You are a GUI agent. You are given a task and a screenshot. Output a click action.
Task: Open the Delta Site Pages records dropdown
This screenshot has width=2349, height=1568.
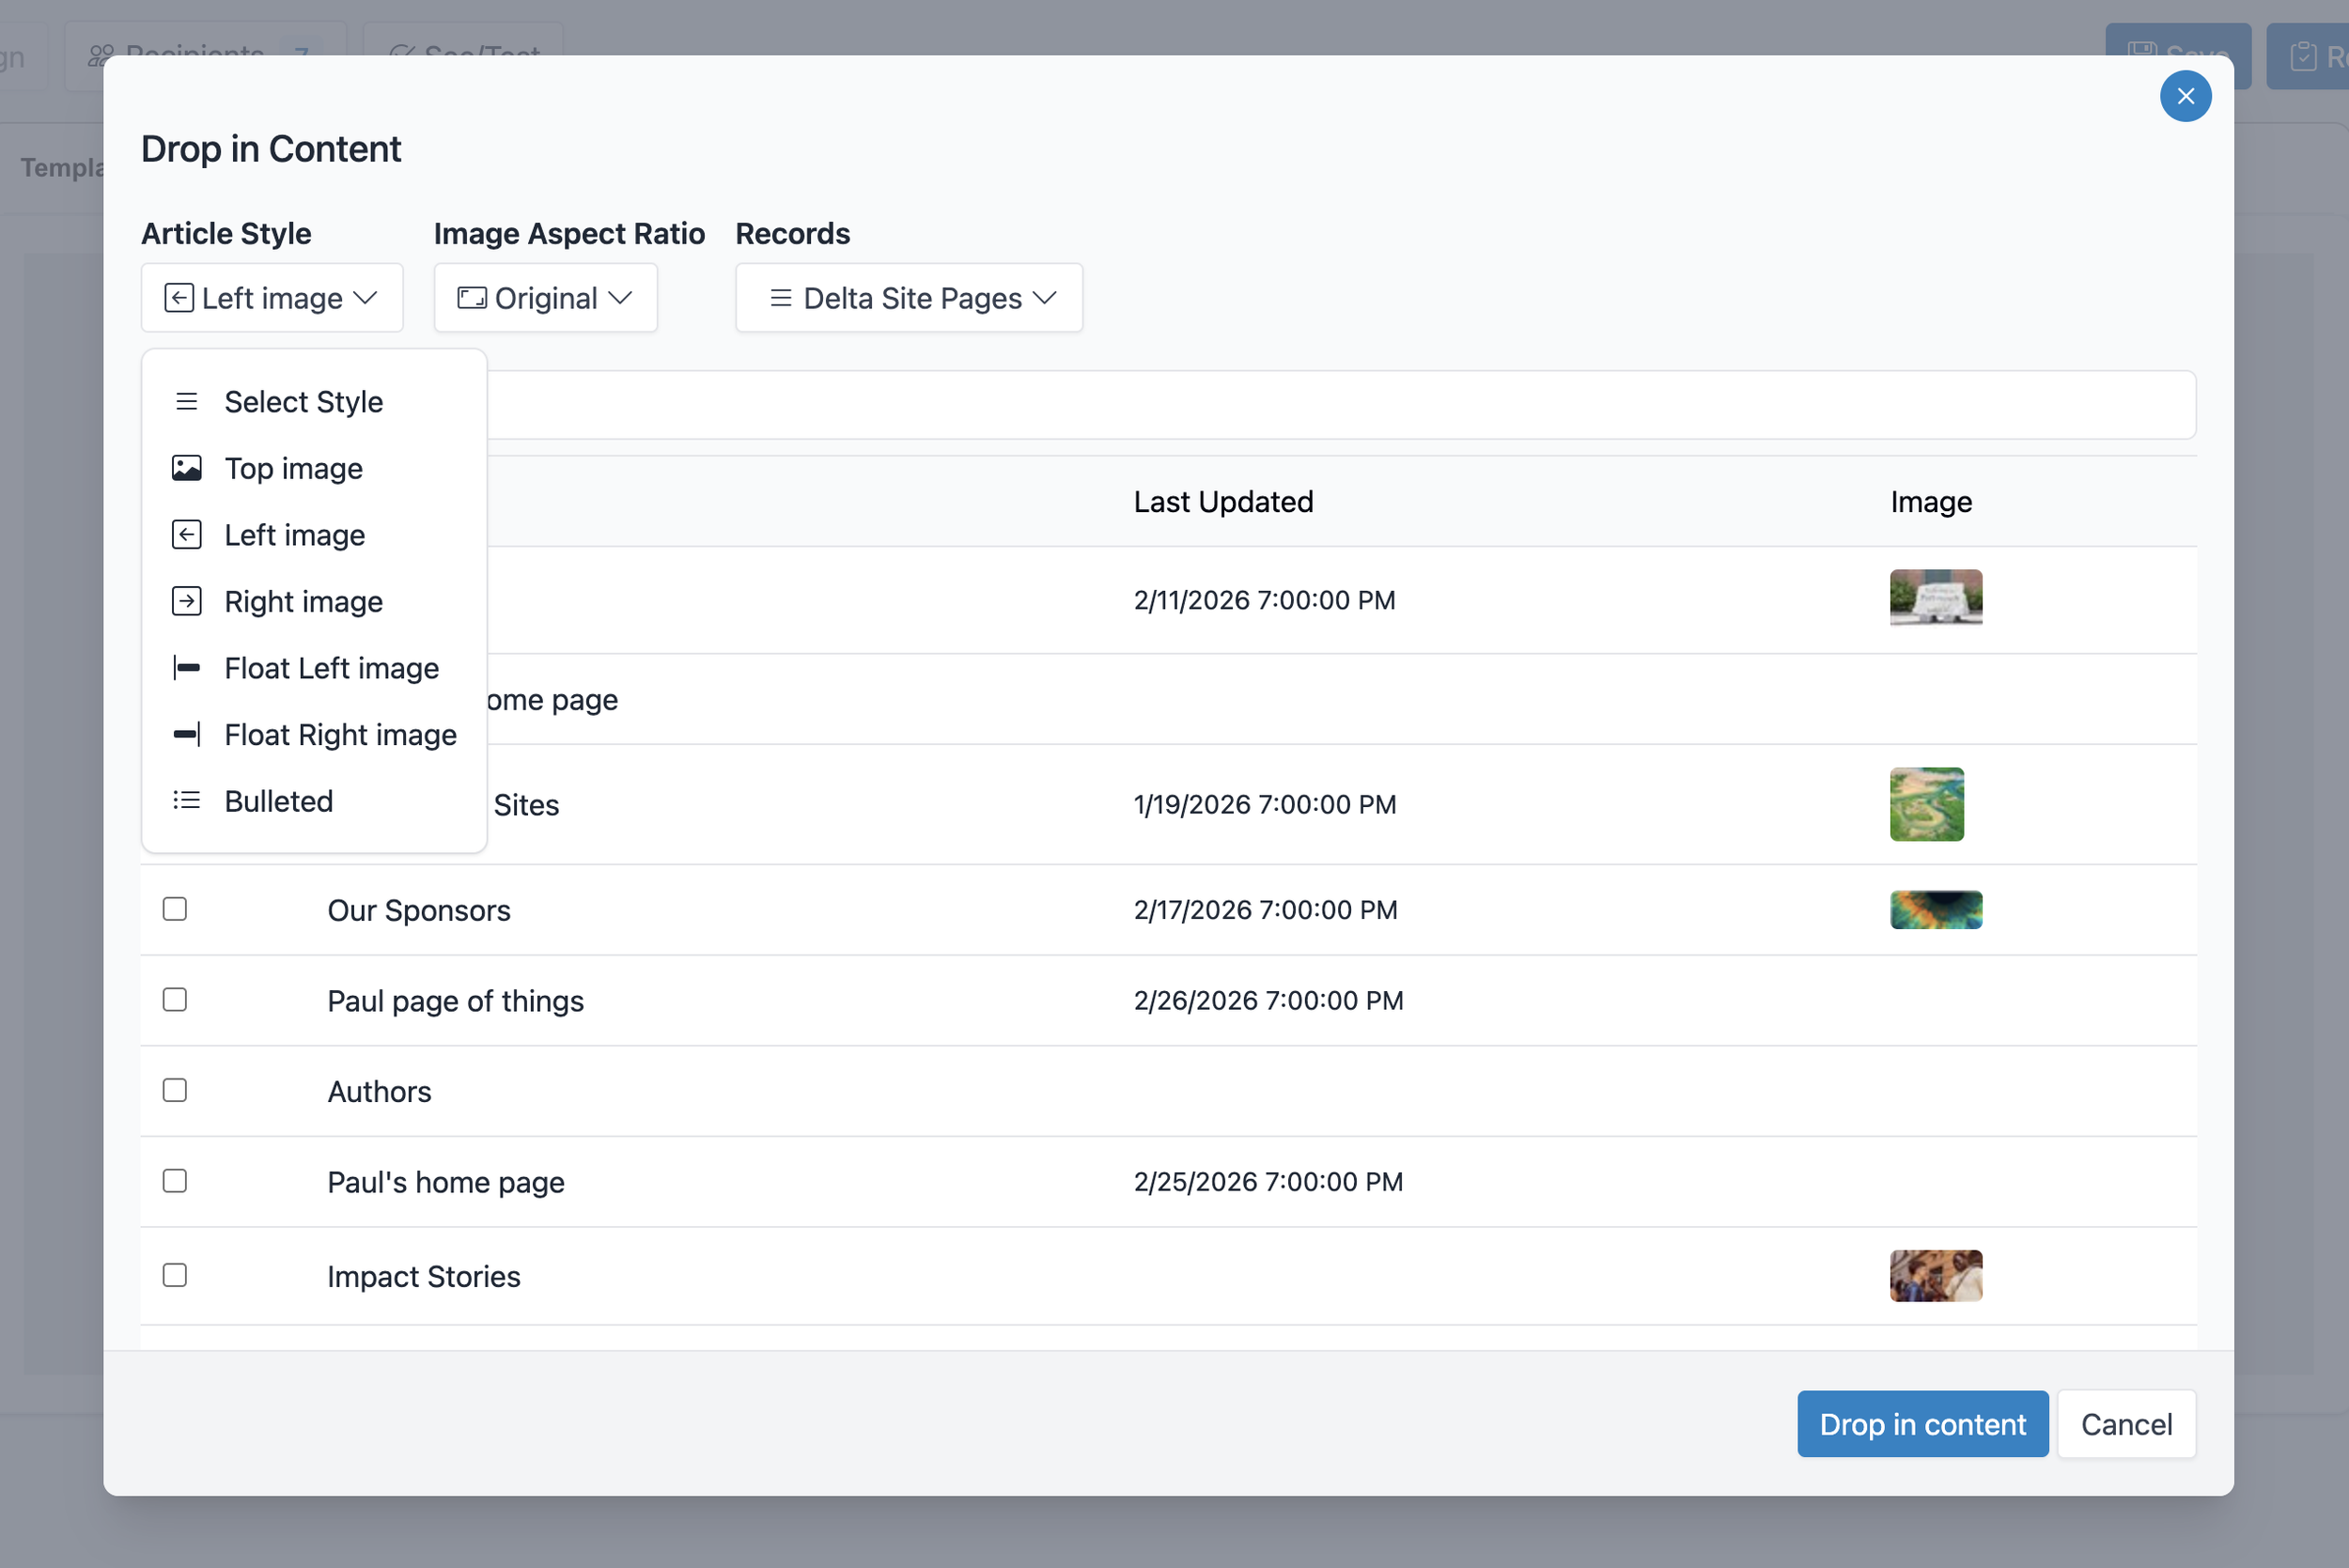[x=908, y=298]
